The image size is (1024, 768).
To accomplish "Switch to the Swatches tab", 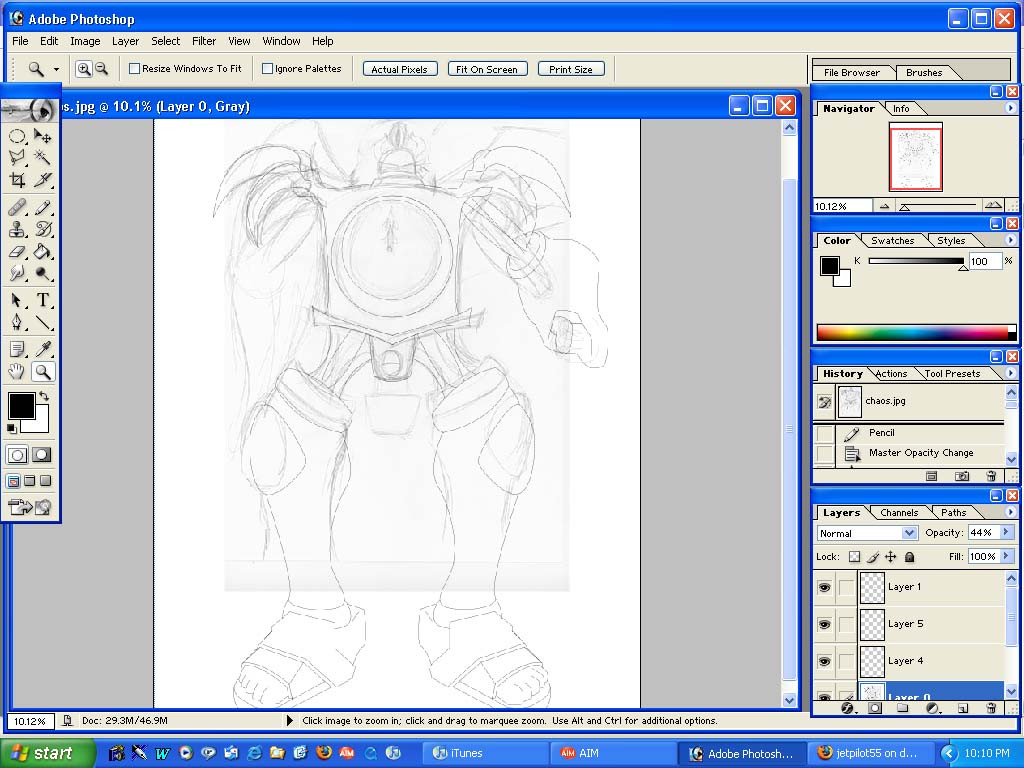I will pos(892,240).
